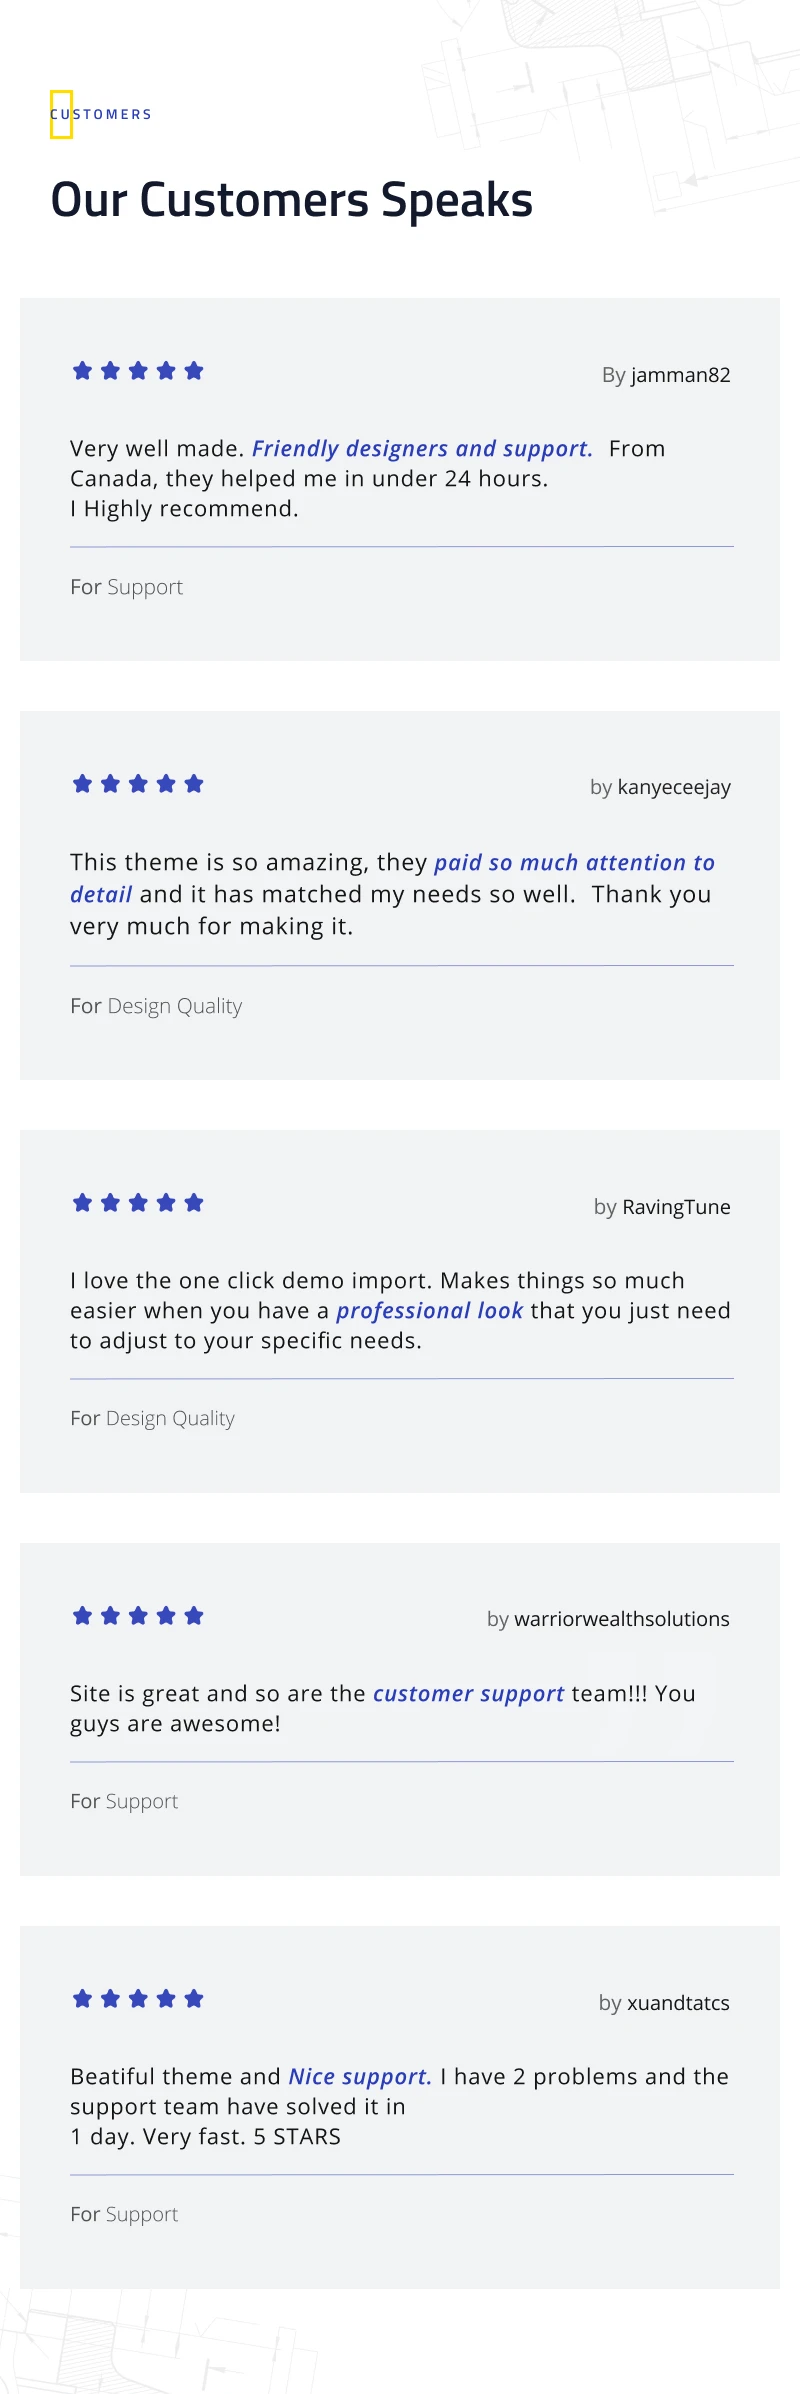The image size is (800, 2394).
Task: Click the highlighted "professional look" text
Action: point(429,1311)
